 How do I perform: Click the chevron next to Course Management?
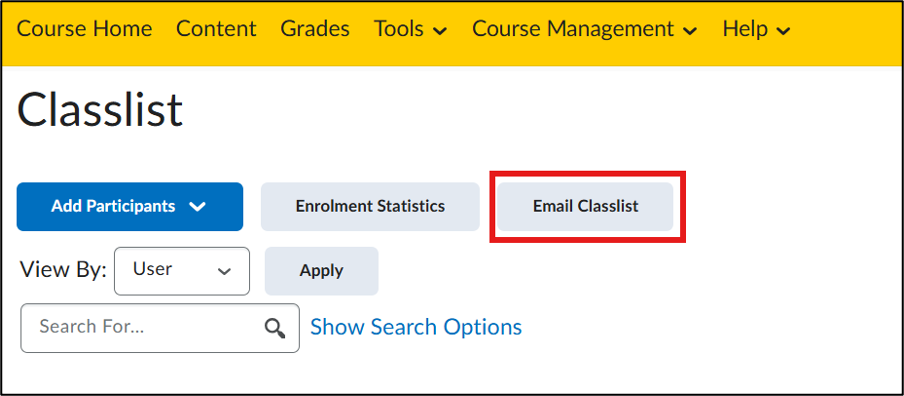coord(690,31)
